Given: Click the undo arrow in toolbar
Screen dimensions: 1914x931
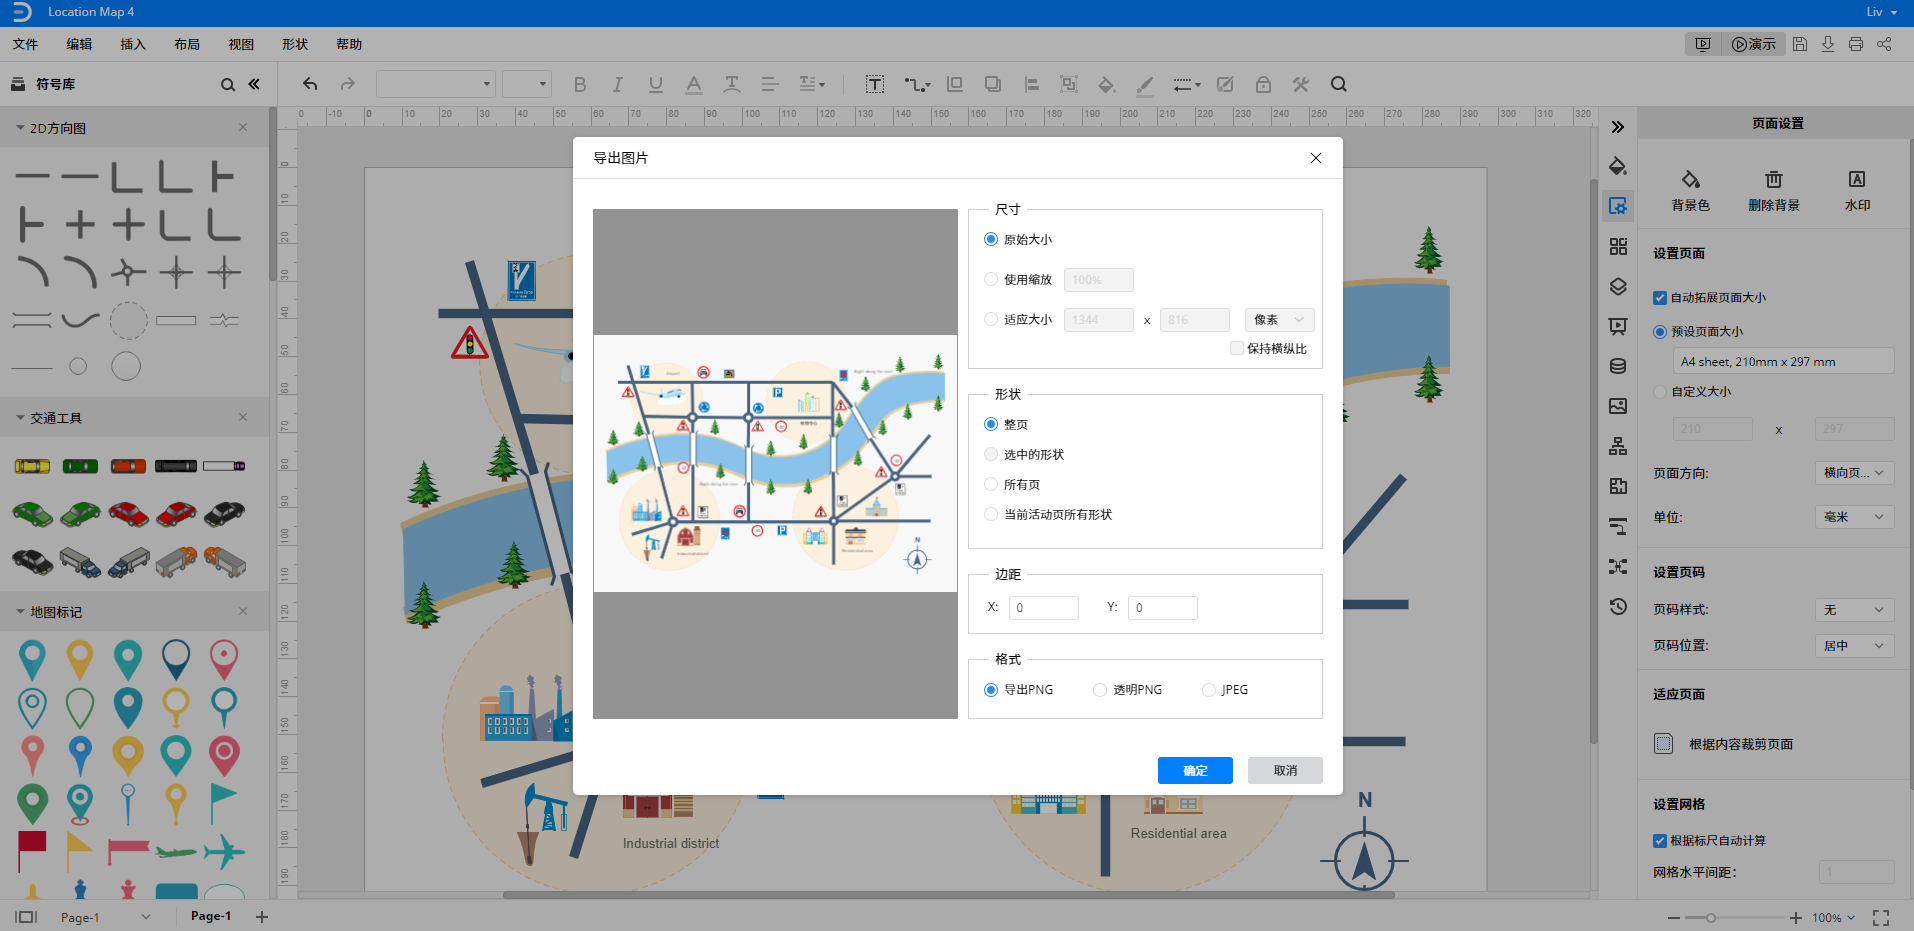Looking at the screenshot, I should [310, 84].
